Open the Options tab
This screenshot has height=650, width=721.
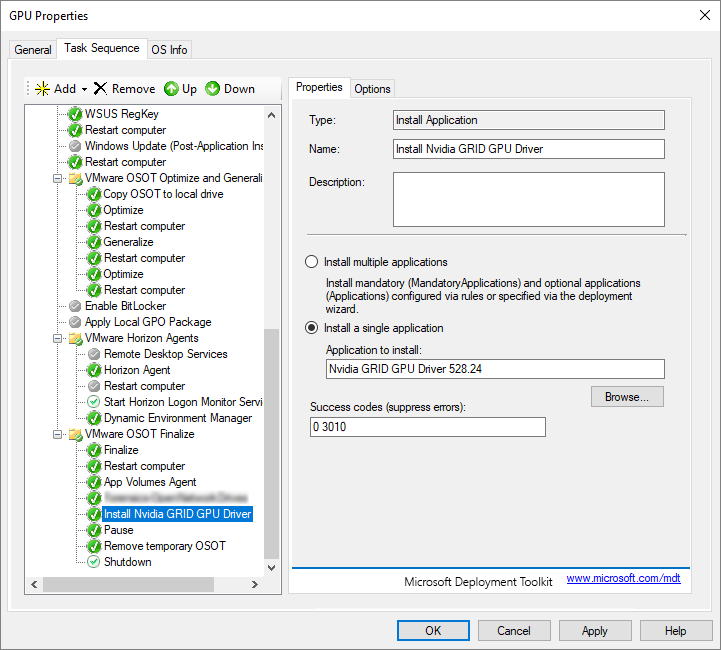pos(372,89)
